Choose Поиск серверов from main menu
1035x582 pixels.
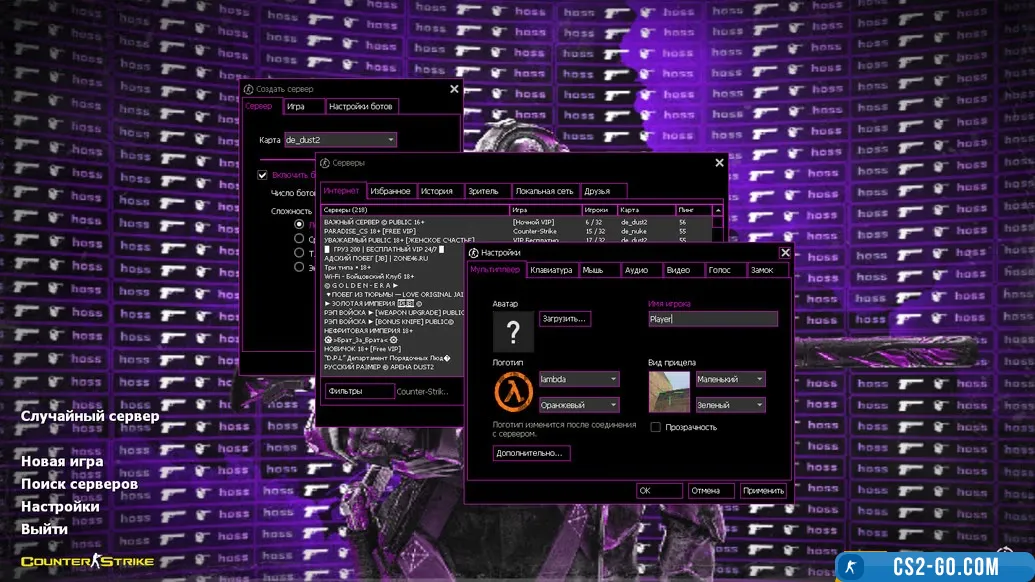[x=80, y=484]
